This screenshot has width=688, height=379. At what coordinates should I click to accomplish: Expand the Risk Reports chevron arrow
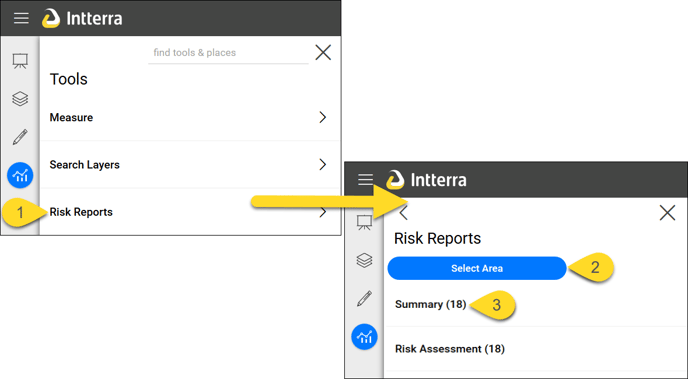click(x=323, y=212)
